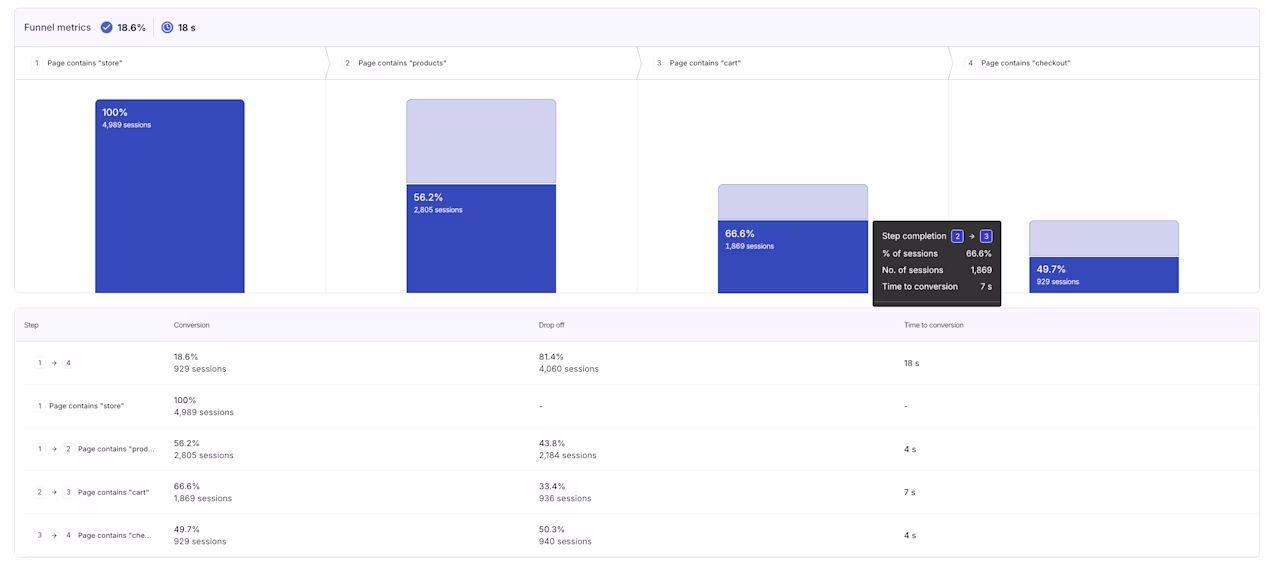1280x572 pixels.
Task: Click the arrow icon in the 2 → 3 cart row
Action: coord(54,492)
